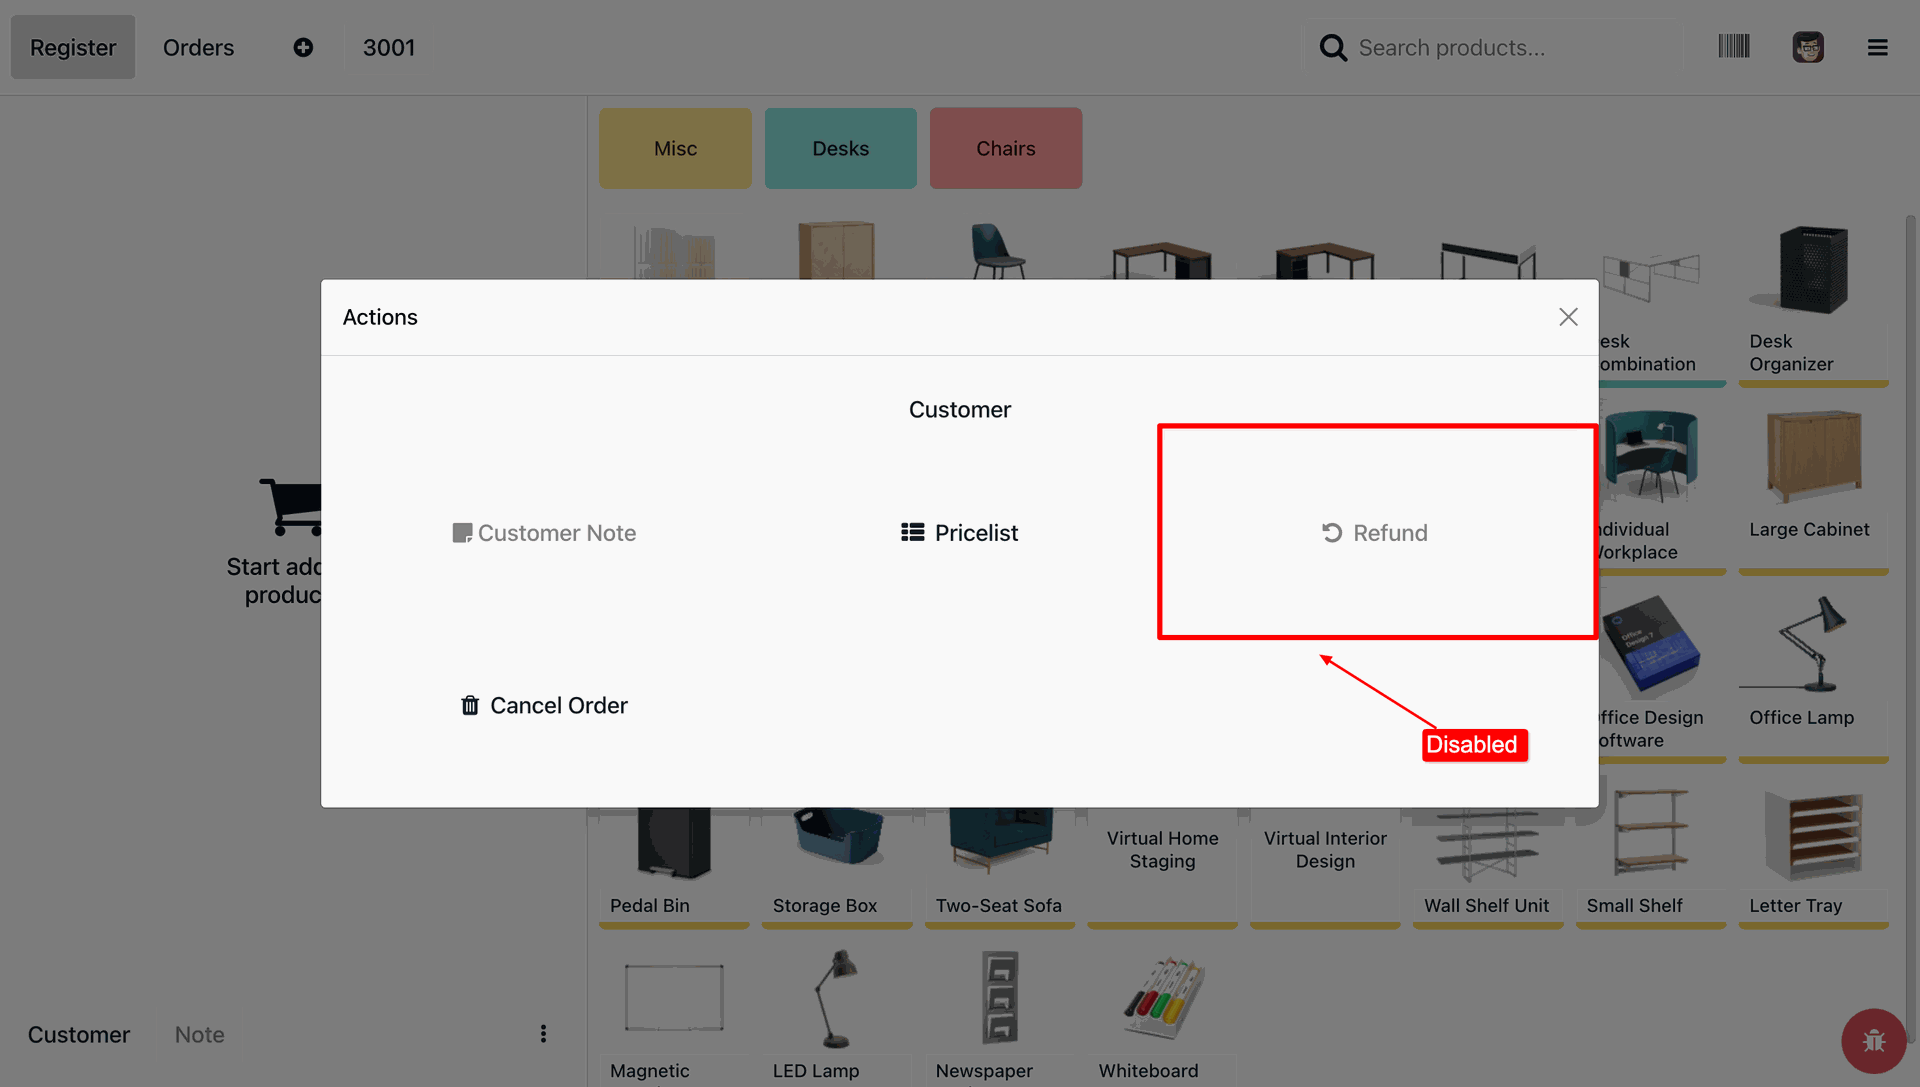Select order 3001 tab
1920x1087 pixels.
point(388,47)
